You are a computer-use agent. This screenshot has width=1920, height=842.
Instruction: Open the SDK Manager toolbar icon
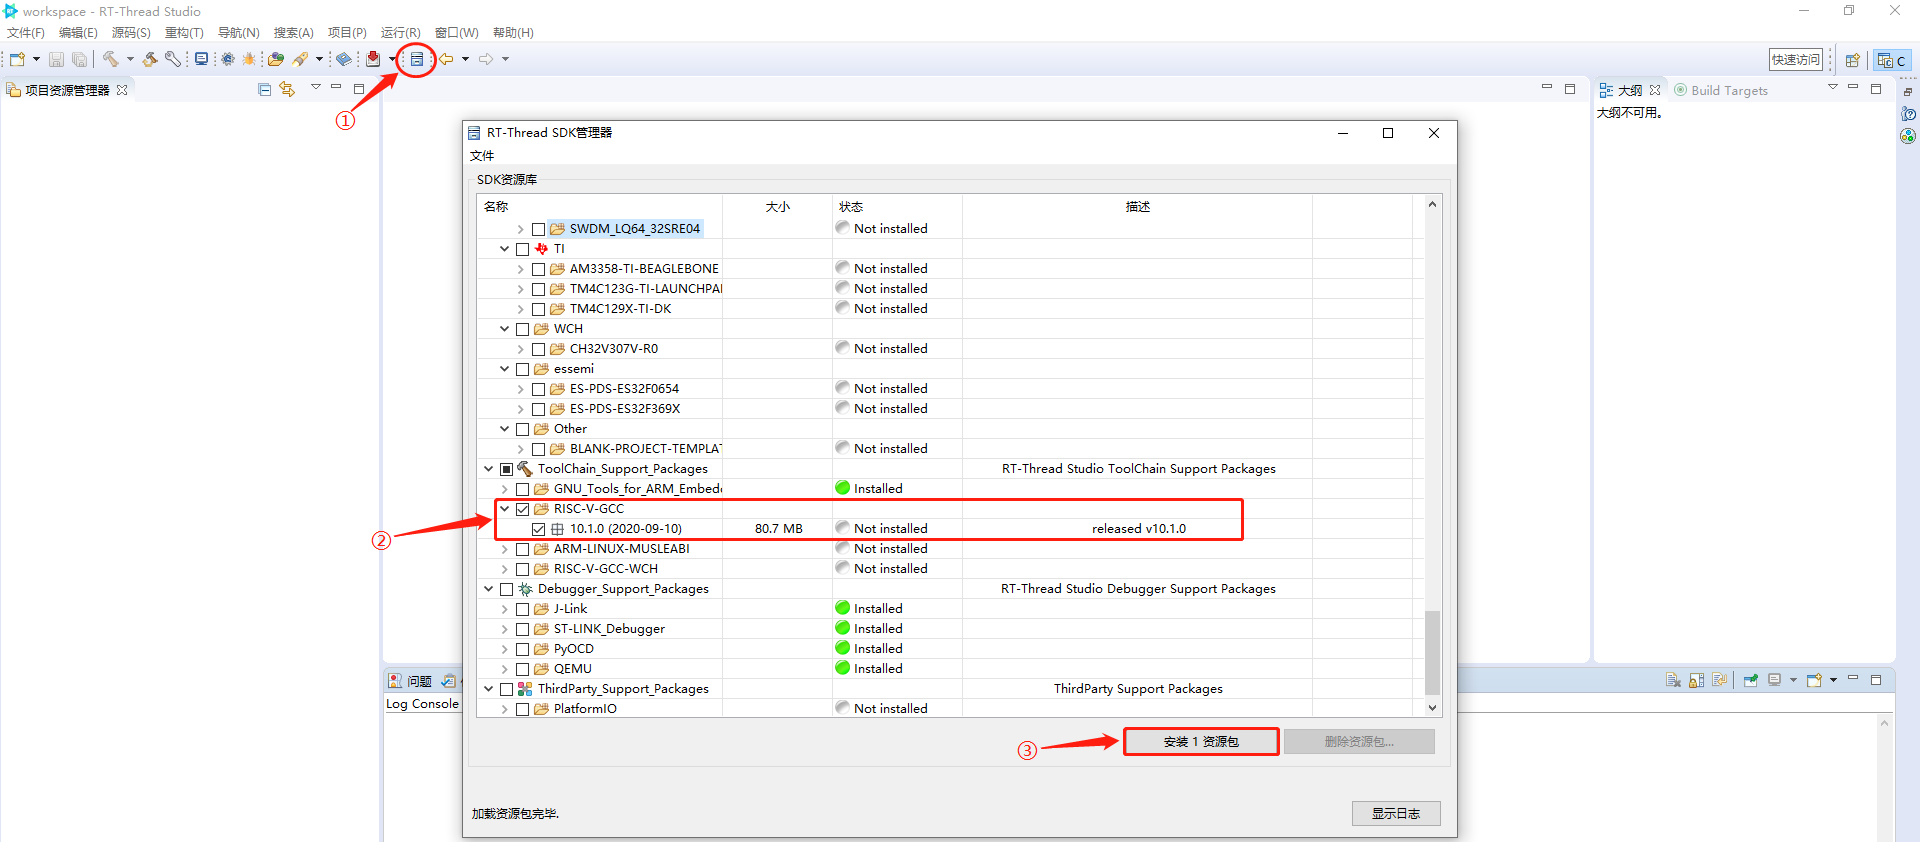tap(417, 59)
